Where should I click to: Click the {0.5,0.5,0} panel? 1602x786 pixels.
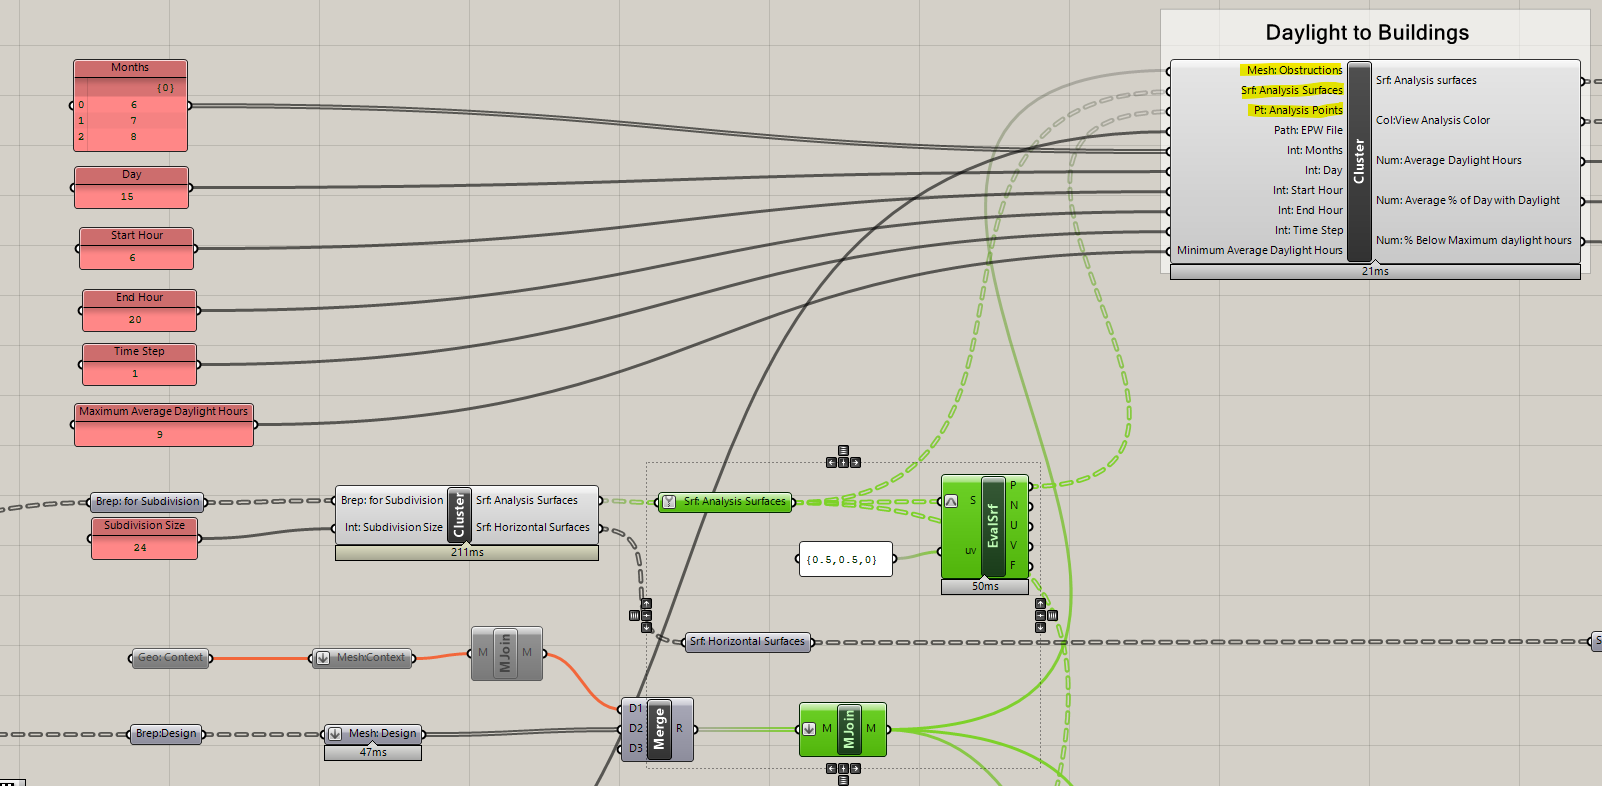point(845,560)
